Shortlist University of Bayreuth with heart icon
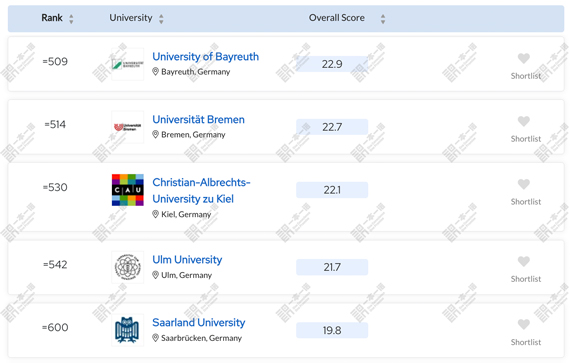 [x=523, y=59]
